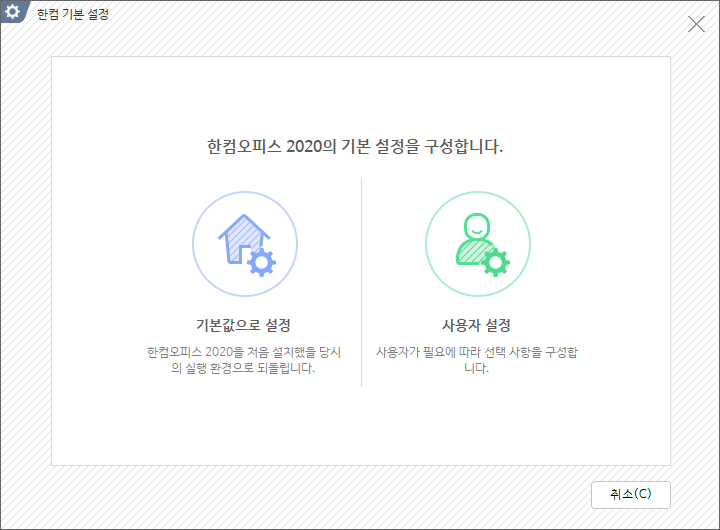
Task: Select the blue house-gear default settings icon
Action: pyautogui.click(x=245, y=244)
